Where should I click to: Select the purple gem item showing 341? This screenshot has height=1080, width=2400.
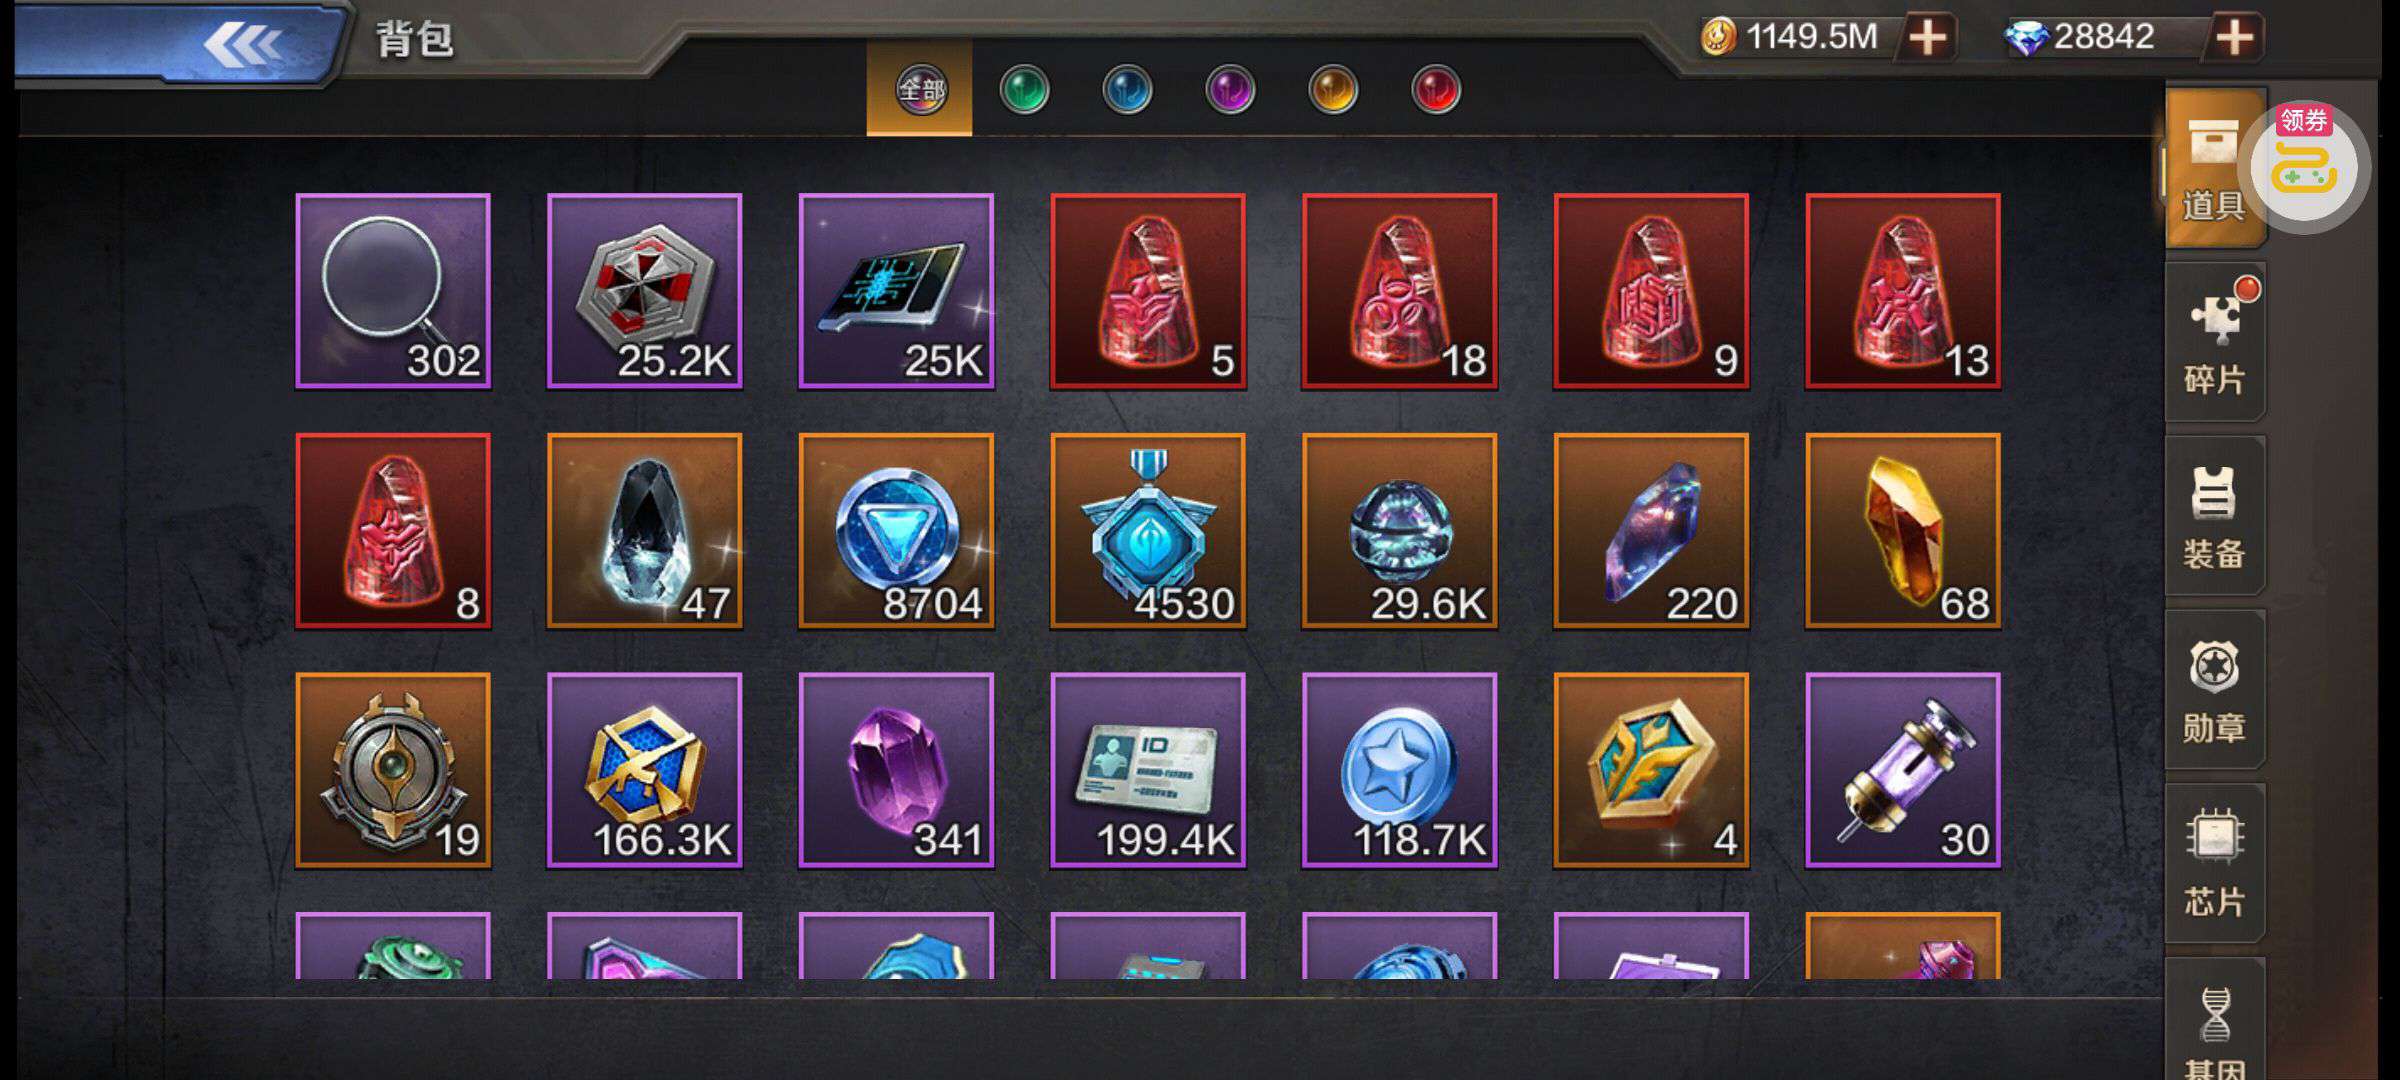tap(896, 770)
